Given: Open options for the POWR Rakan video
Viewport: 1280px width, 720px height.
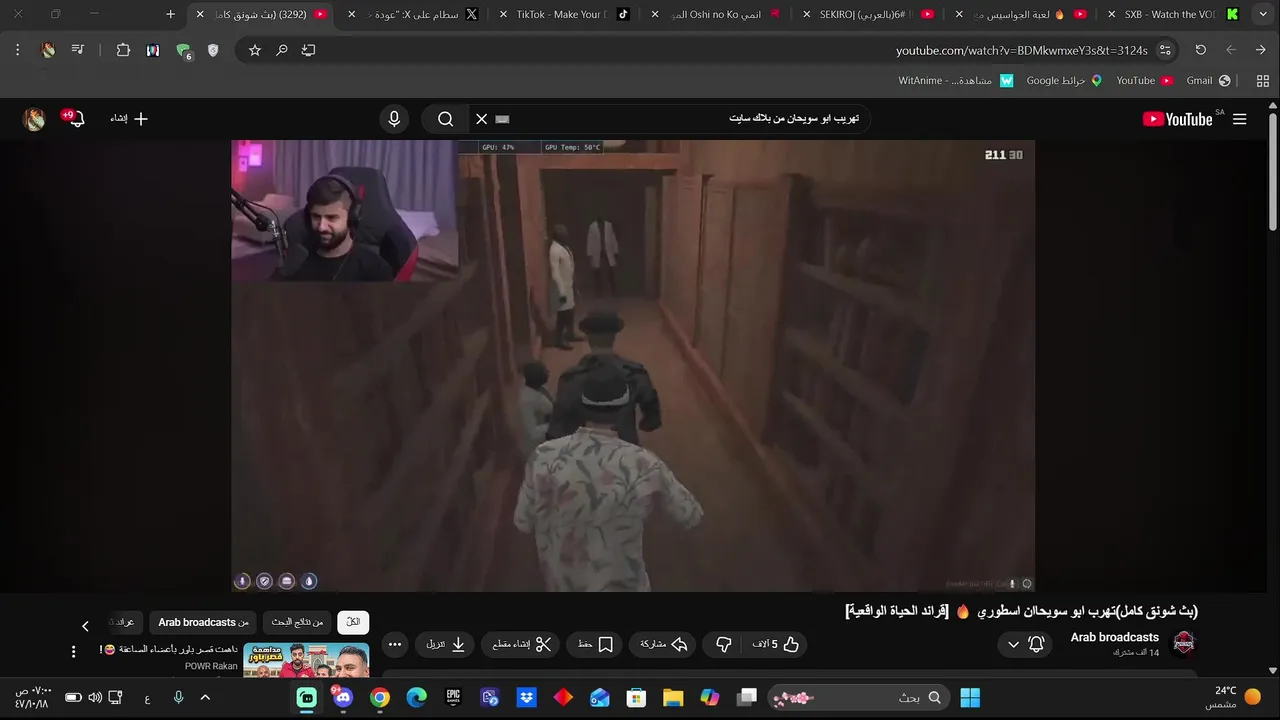Looking at the screenshot, I should [x=73, y=652].
